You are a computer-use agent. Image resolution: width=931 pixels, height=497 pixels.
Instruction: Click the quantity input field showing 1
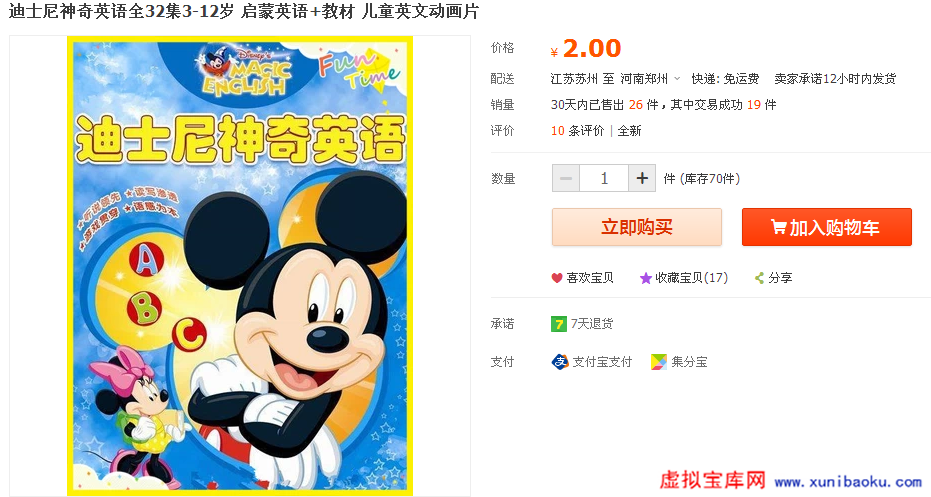click(604, 178)
